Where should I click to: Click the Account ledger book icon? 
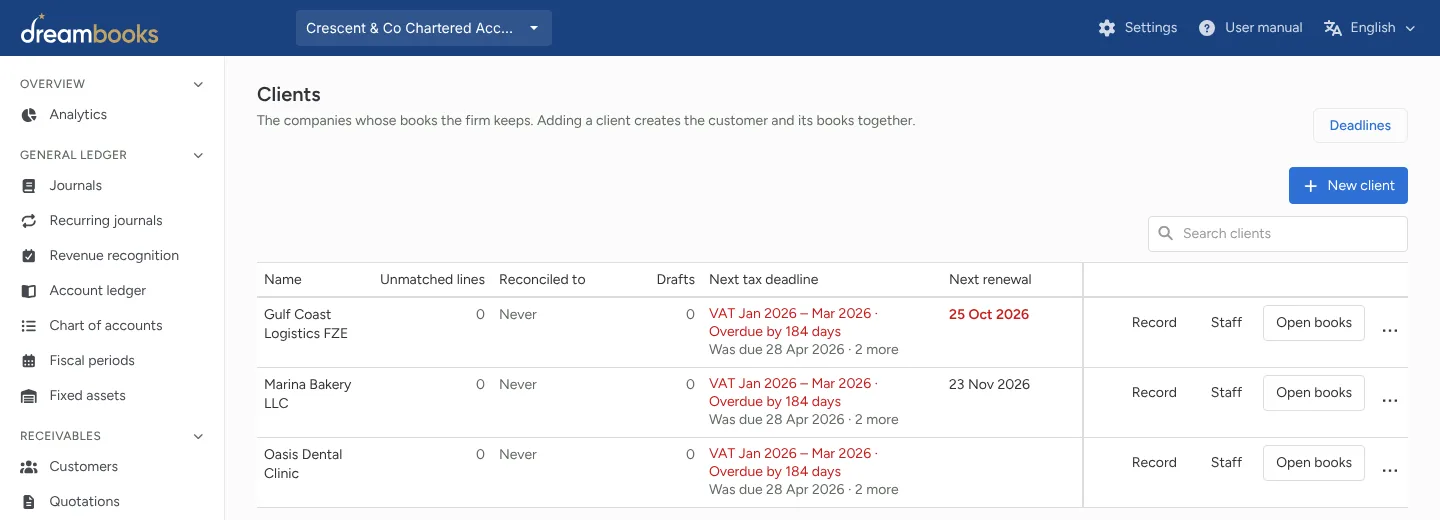tap(29, 291)
